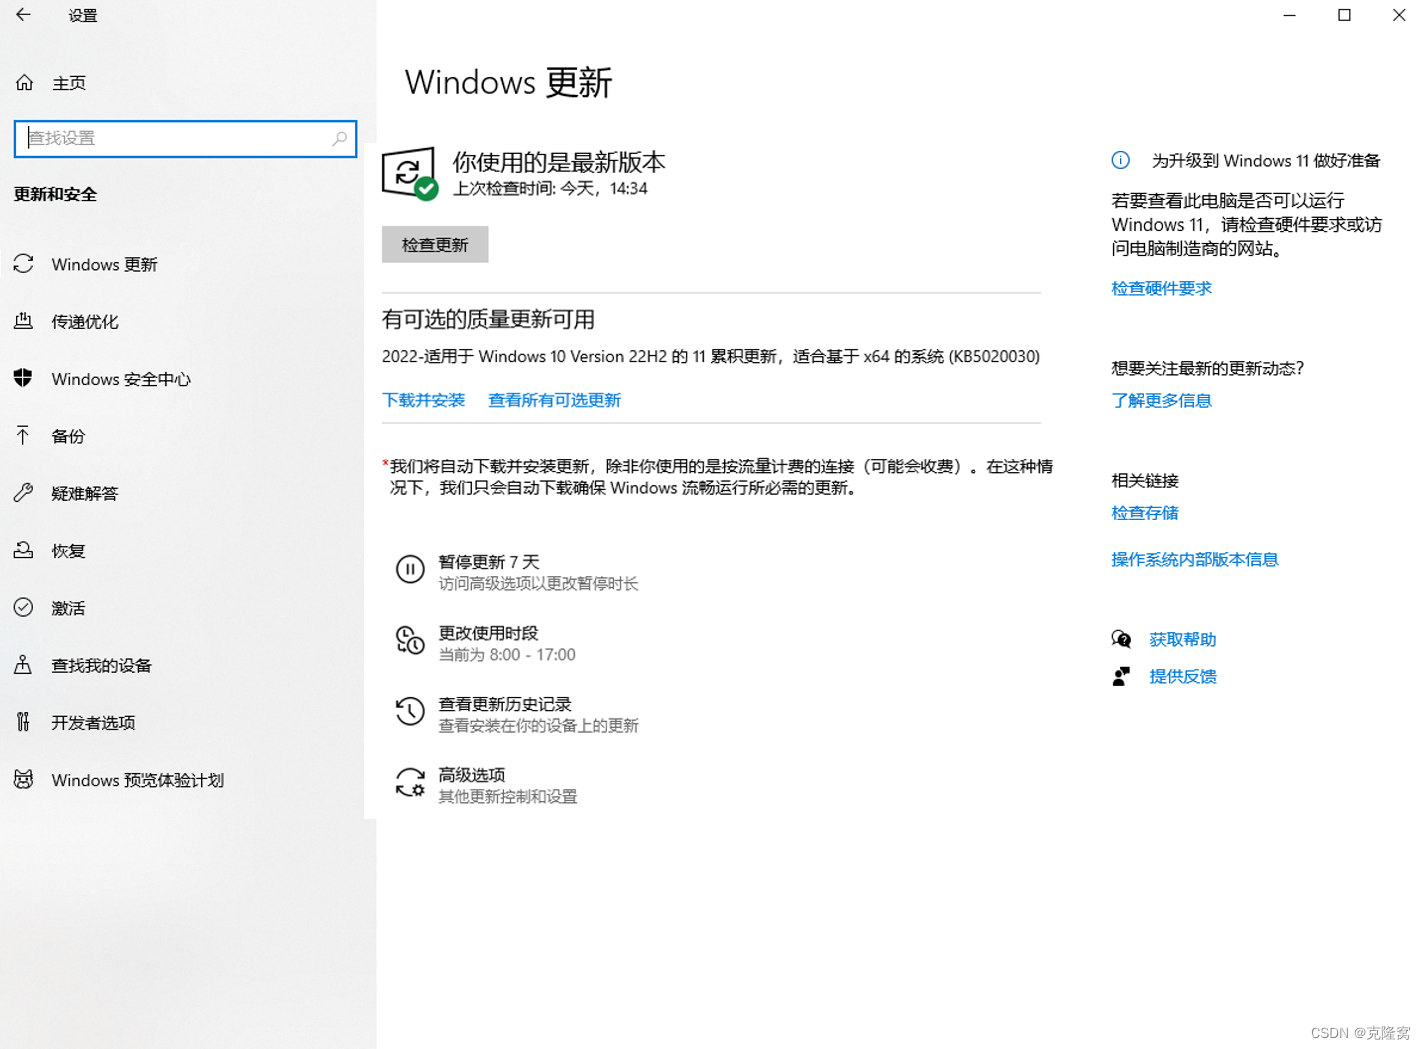
Task: Click the 提供反馈 person icon
Action: tap(1121, 676)
